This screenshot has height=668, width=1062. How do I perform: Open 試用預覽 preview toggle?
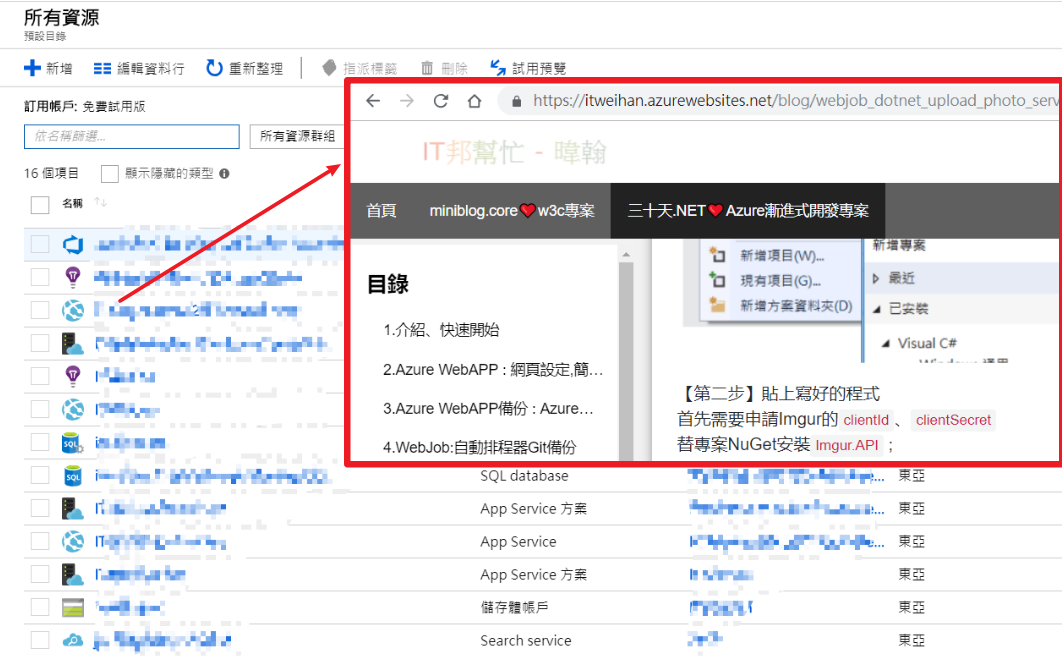528,68
